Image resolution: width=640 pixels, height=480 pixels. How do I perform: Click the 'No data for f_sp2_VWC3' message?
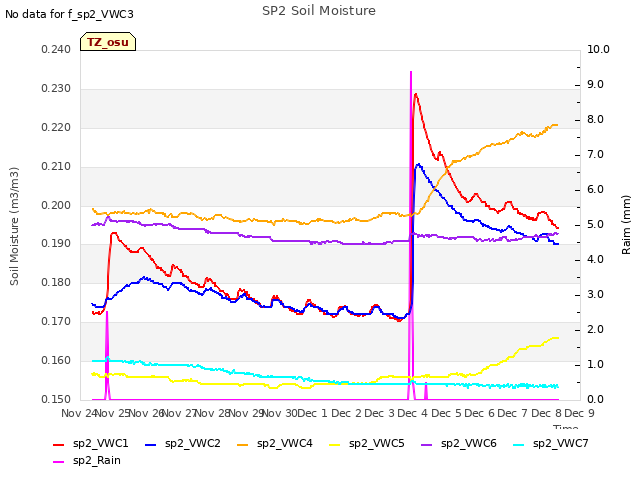69,14
